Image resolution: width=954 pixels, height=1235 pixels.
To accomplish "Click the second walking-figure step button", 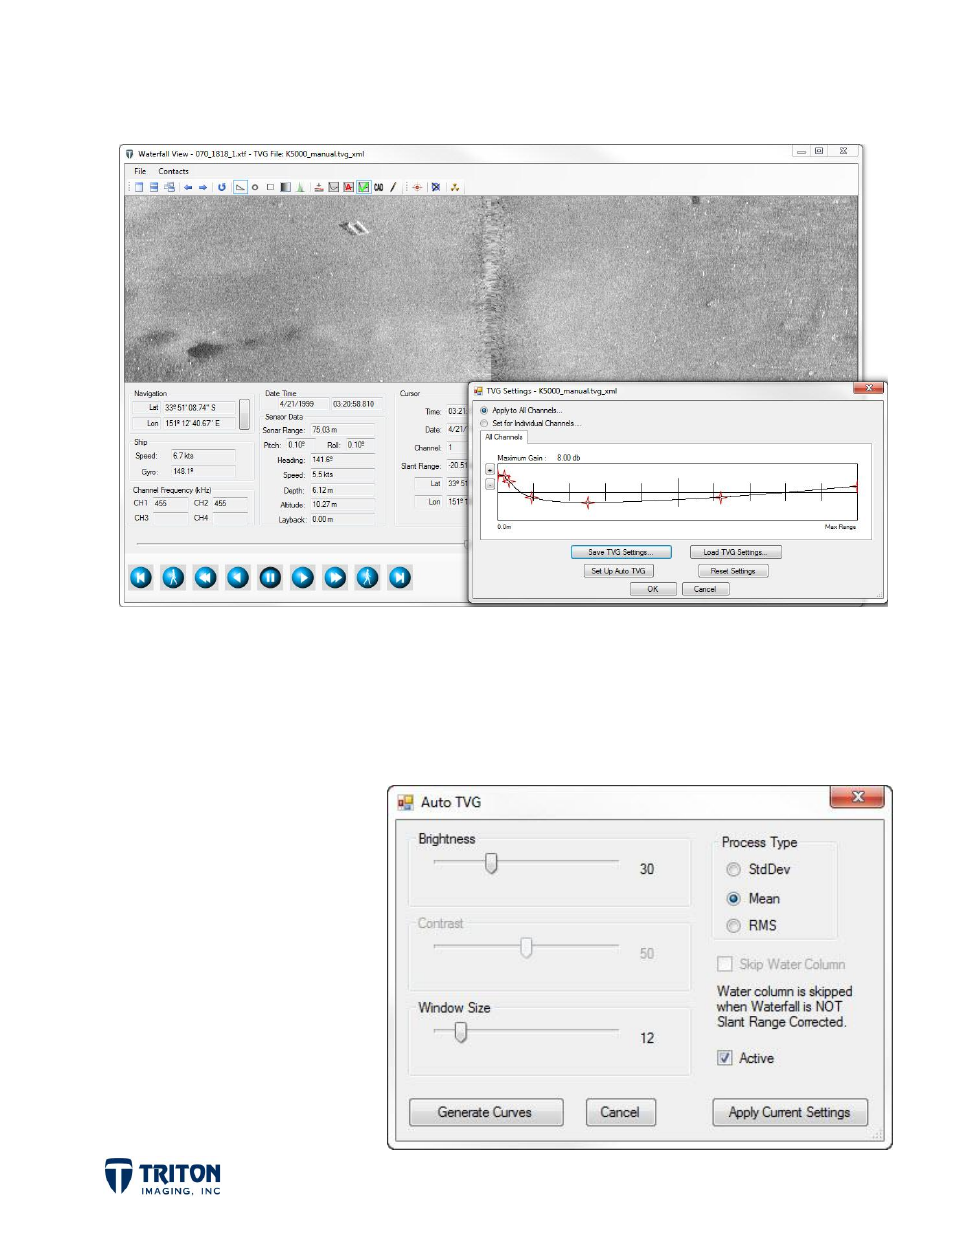I will tap(368, 577).
